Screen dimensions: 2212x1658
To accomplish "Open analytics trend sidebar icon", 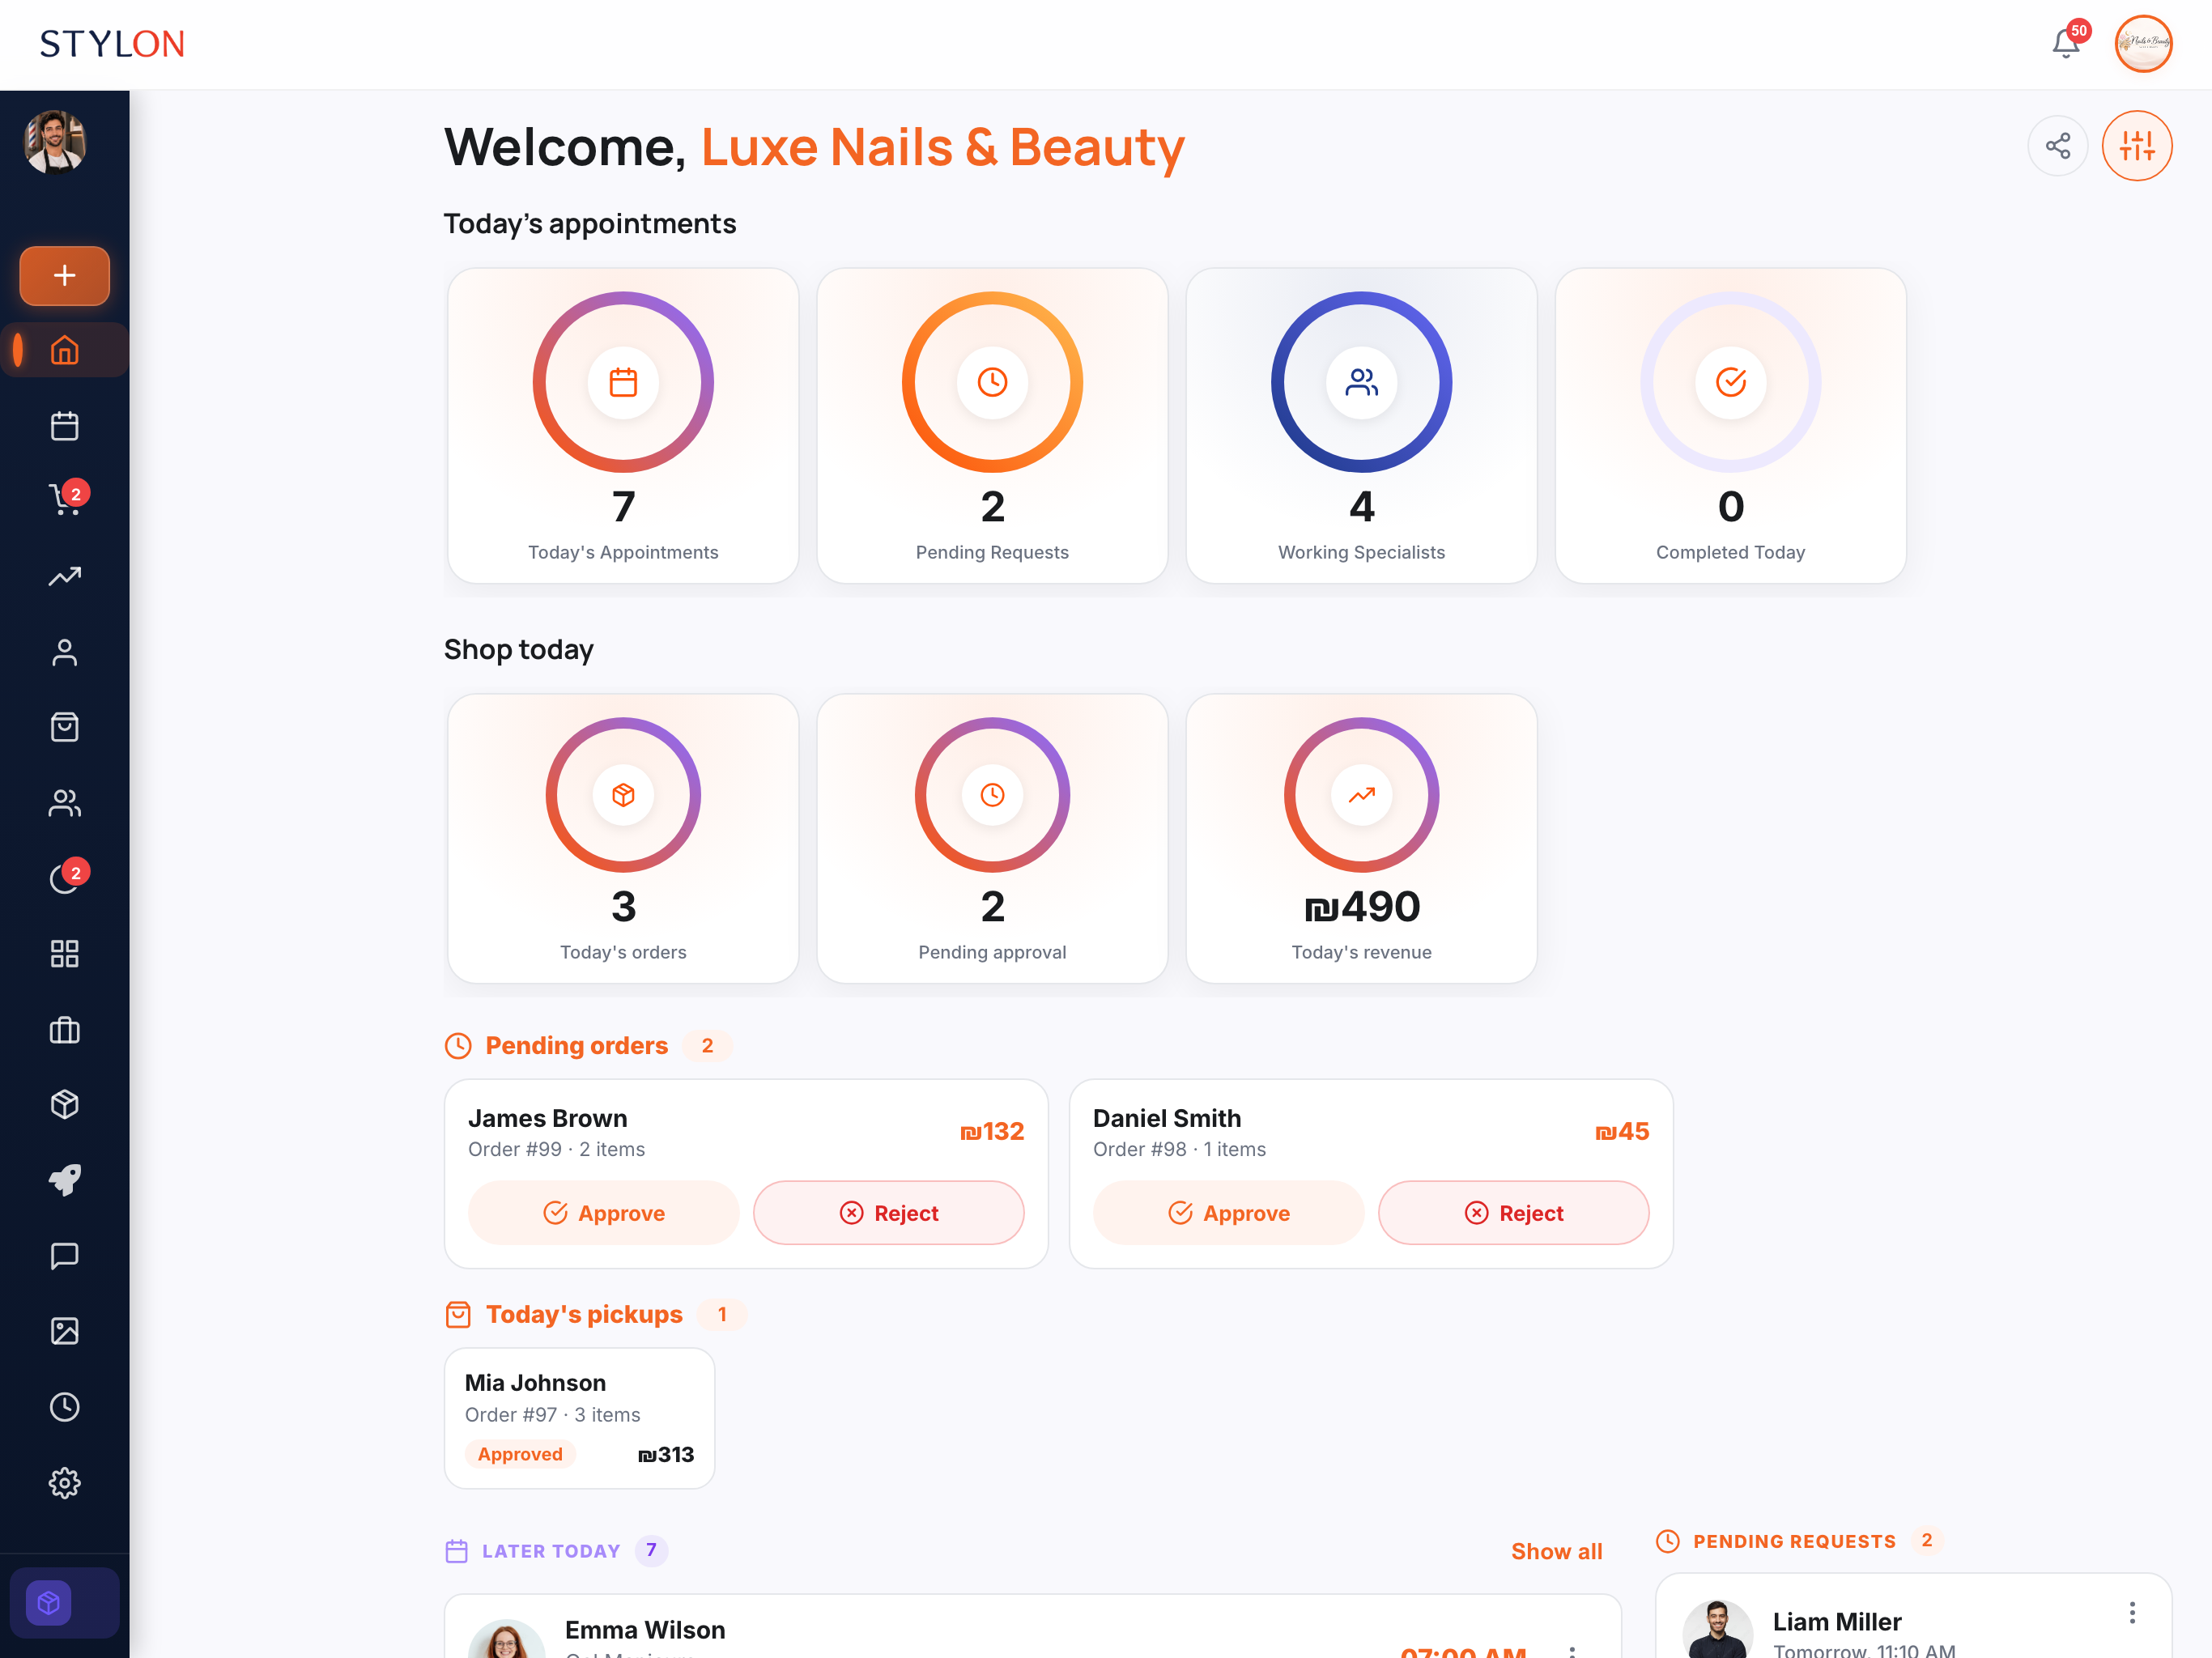I will click(x=65, y=577).
